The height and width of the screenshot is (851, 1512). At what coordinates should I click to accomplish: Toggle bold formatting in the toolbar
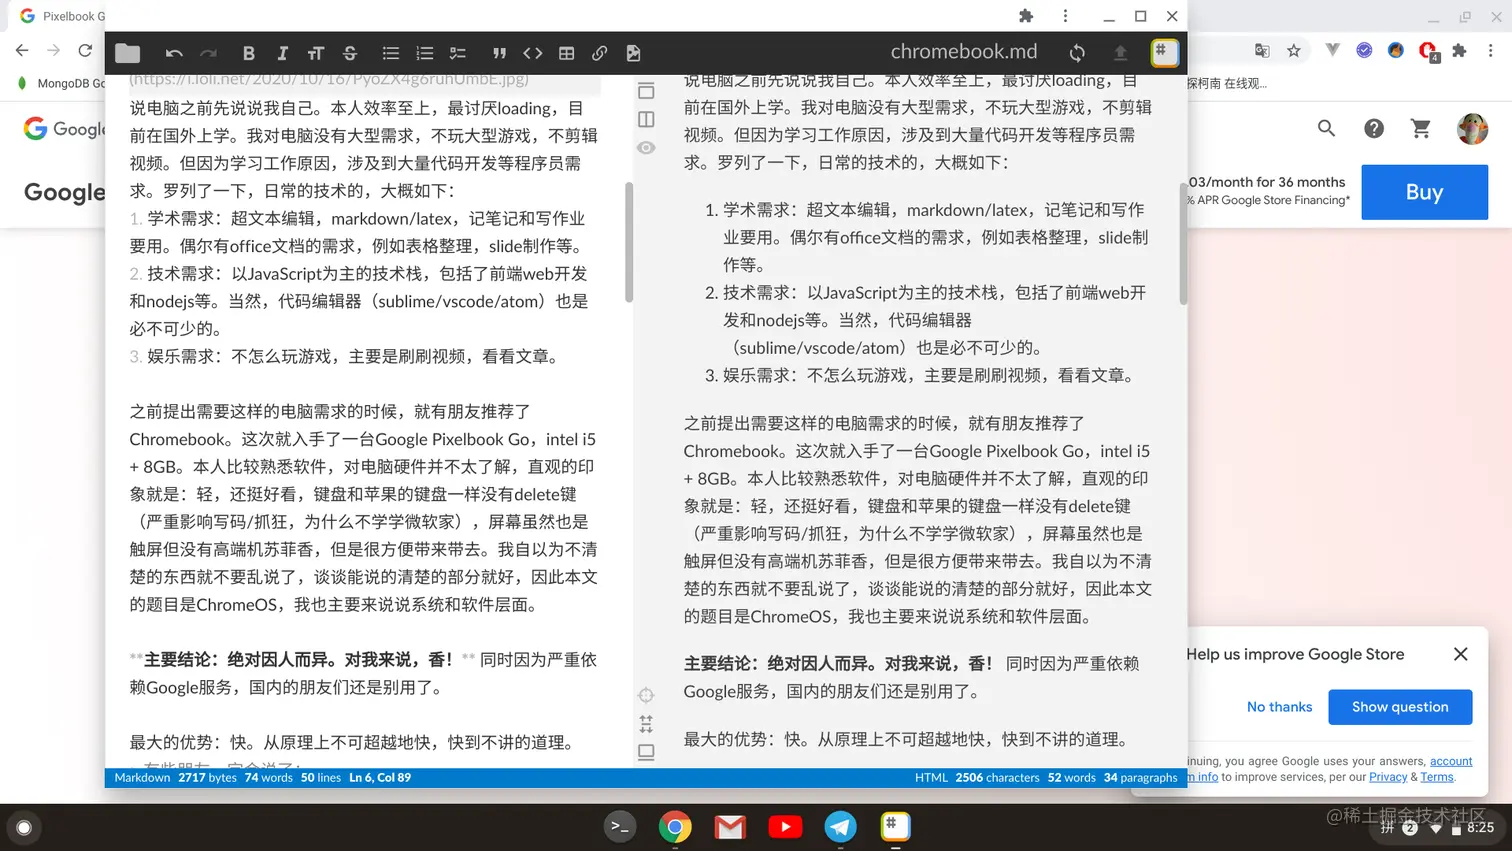pyautogui.click(x=249, y=53)
